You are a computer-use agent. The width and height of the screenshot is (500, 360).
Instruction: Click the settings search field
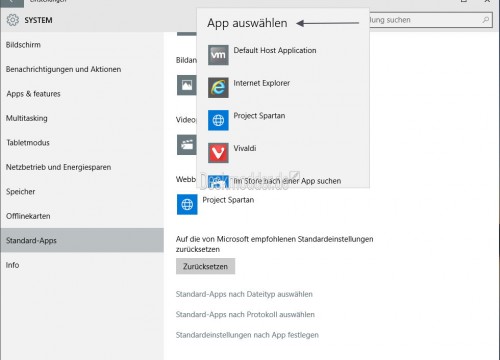[x=430, y=20]
